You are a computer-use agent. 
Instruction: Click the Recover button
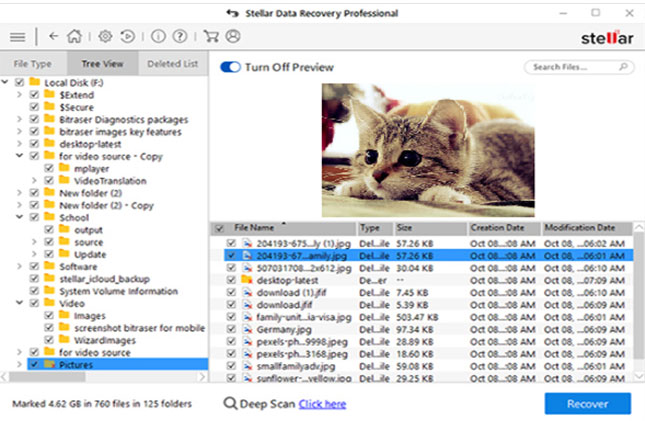pos(587,404)
